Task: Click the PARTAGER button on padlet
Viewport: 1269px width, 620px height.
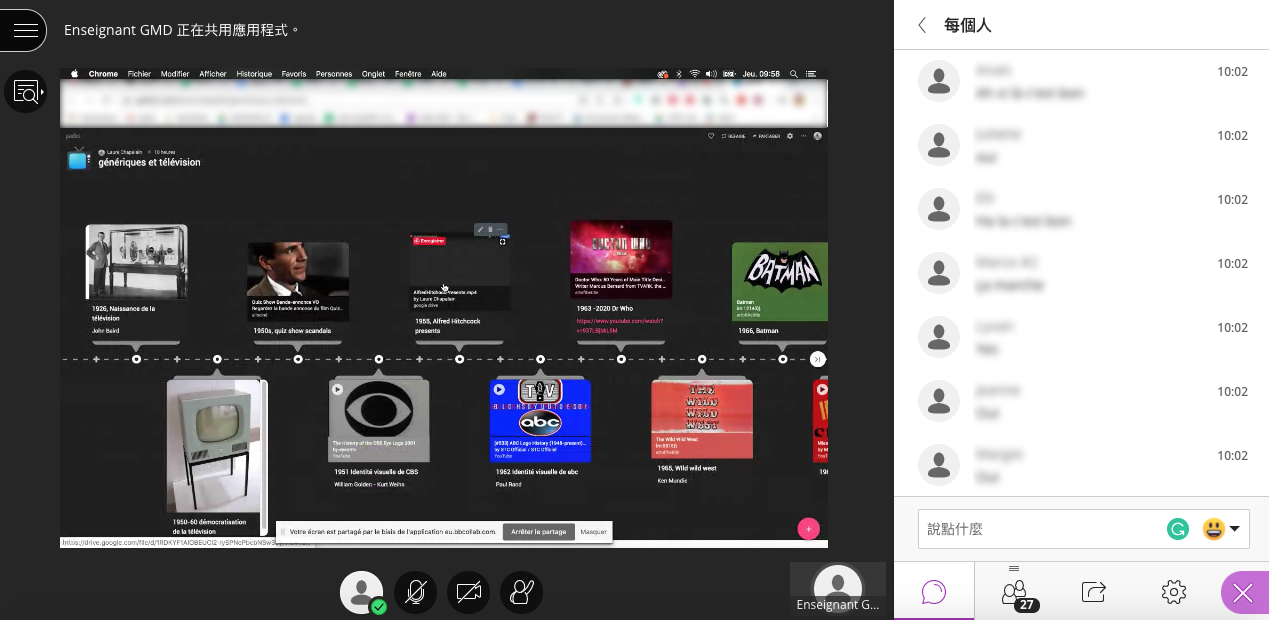Action: (x=768, y=135)
